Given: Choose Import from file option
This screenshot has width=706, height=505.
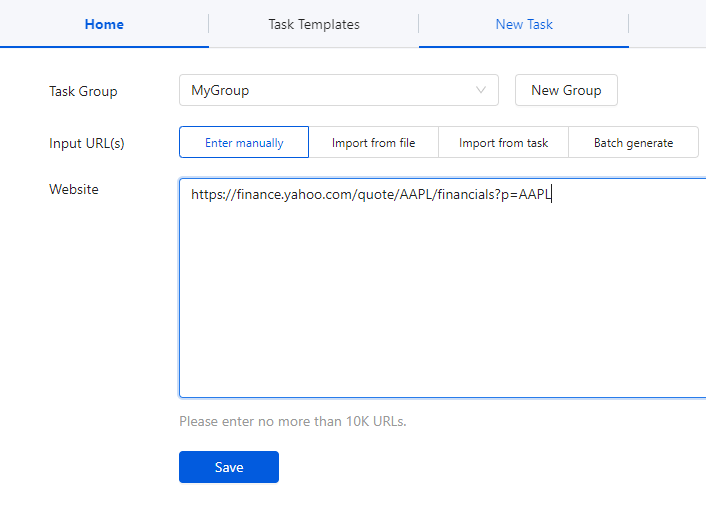Looking at the screenshot, I should tap(373, 142).
